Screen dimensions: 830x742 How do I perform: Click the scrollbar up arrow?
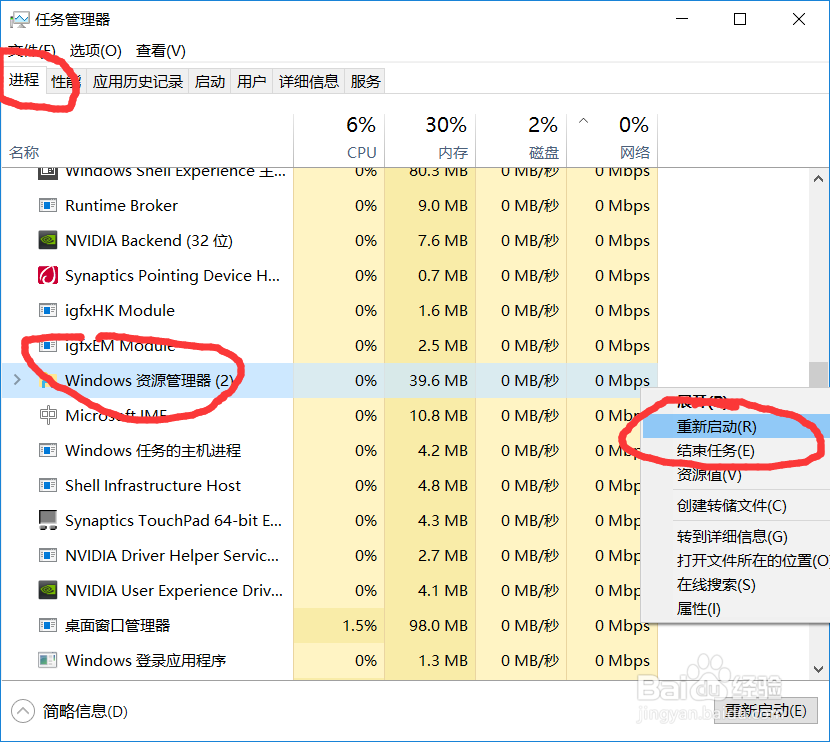pos(818,179)
